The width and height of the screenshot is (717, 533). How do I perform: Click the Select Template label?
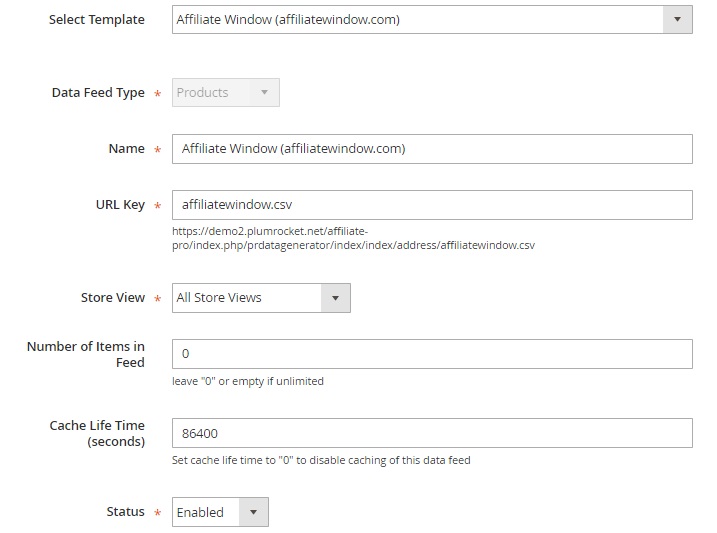[96, 19]
